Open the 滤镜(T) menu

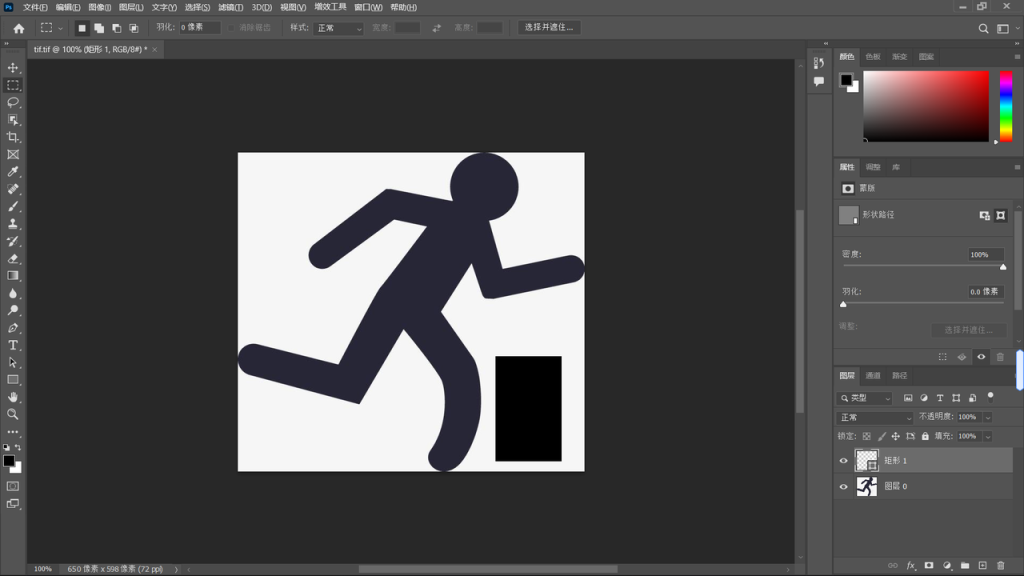230,7
